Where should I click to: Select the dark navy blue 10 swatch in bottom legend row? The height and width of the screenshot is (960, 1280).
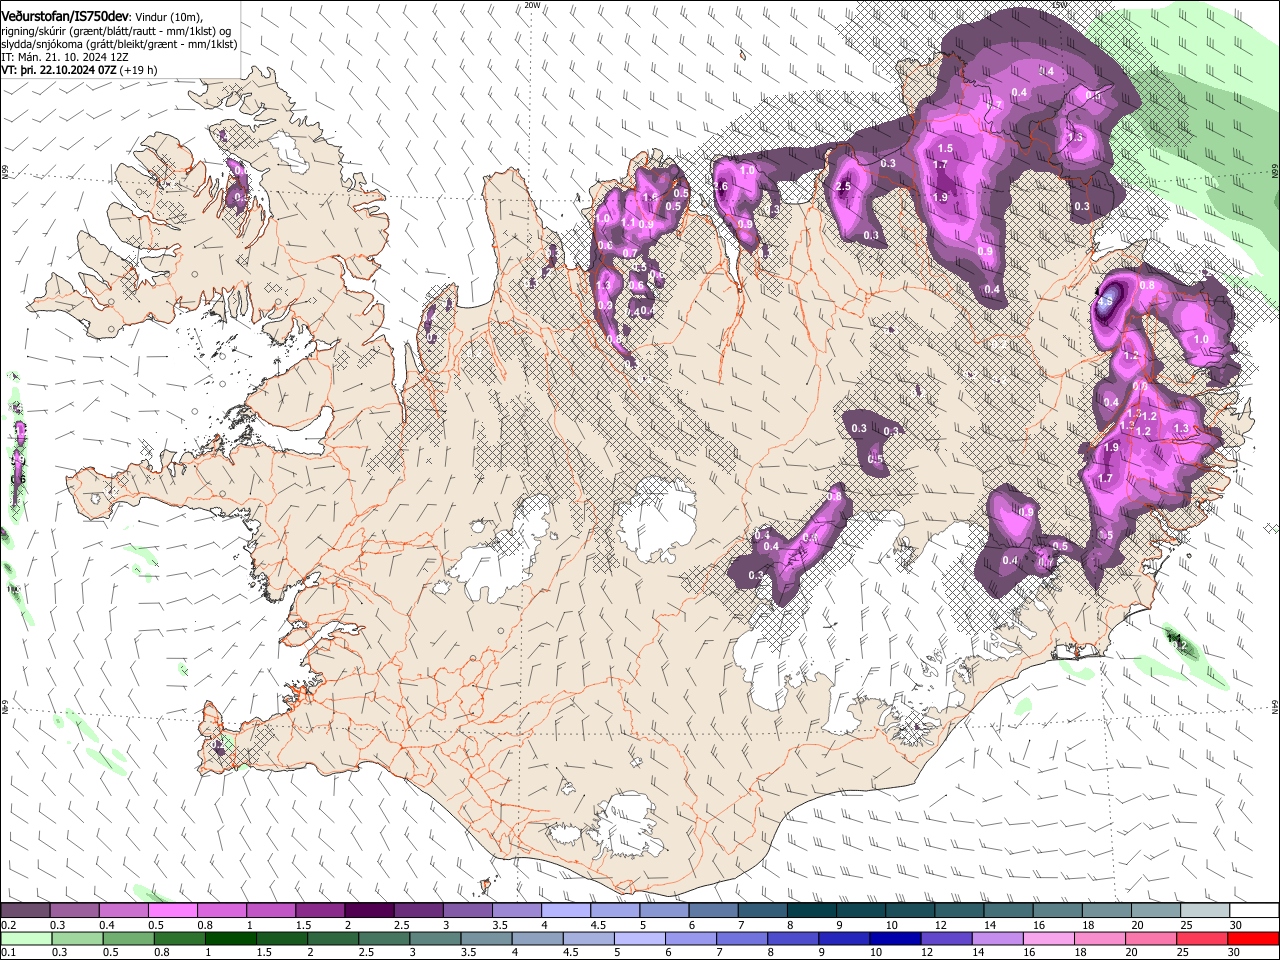point(896,938)
